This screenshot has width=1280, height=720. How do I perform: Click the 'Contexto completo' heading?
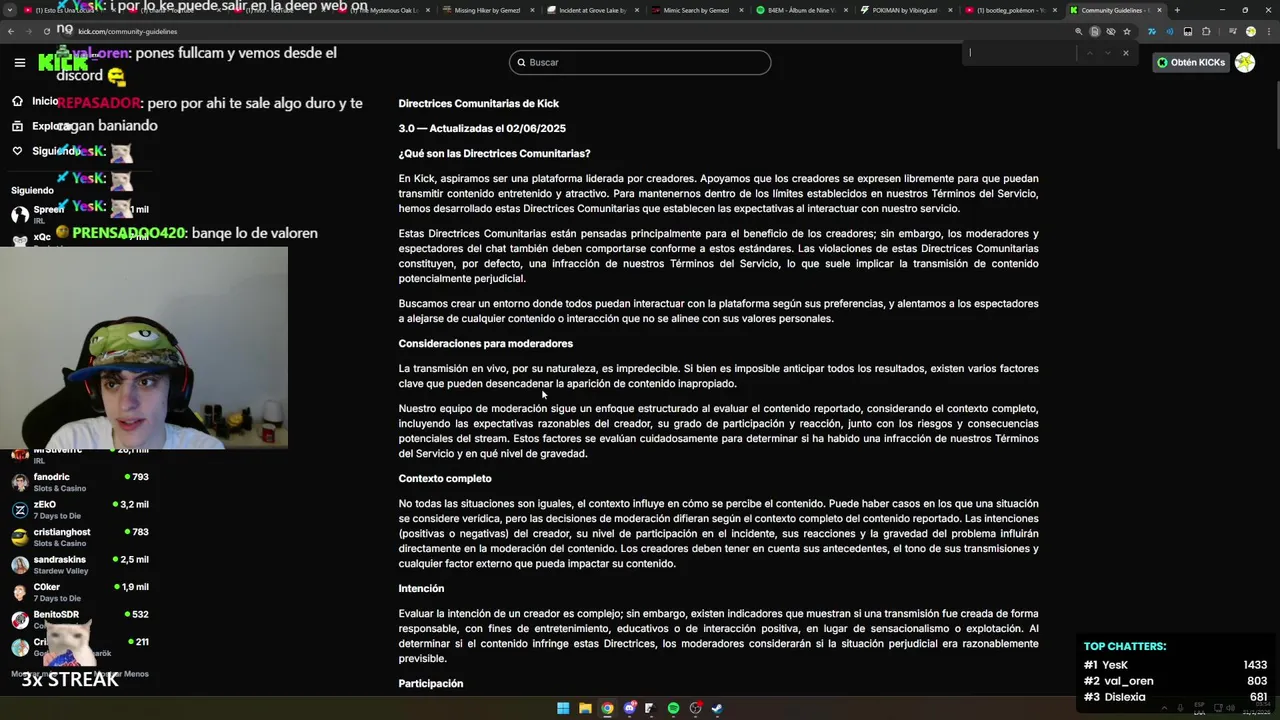(x=445, y=478)
